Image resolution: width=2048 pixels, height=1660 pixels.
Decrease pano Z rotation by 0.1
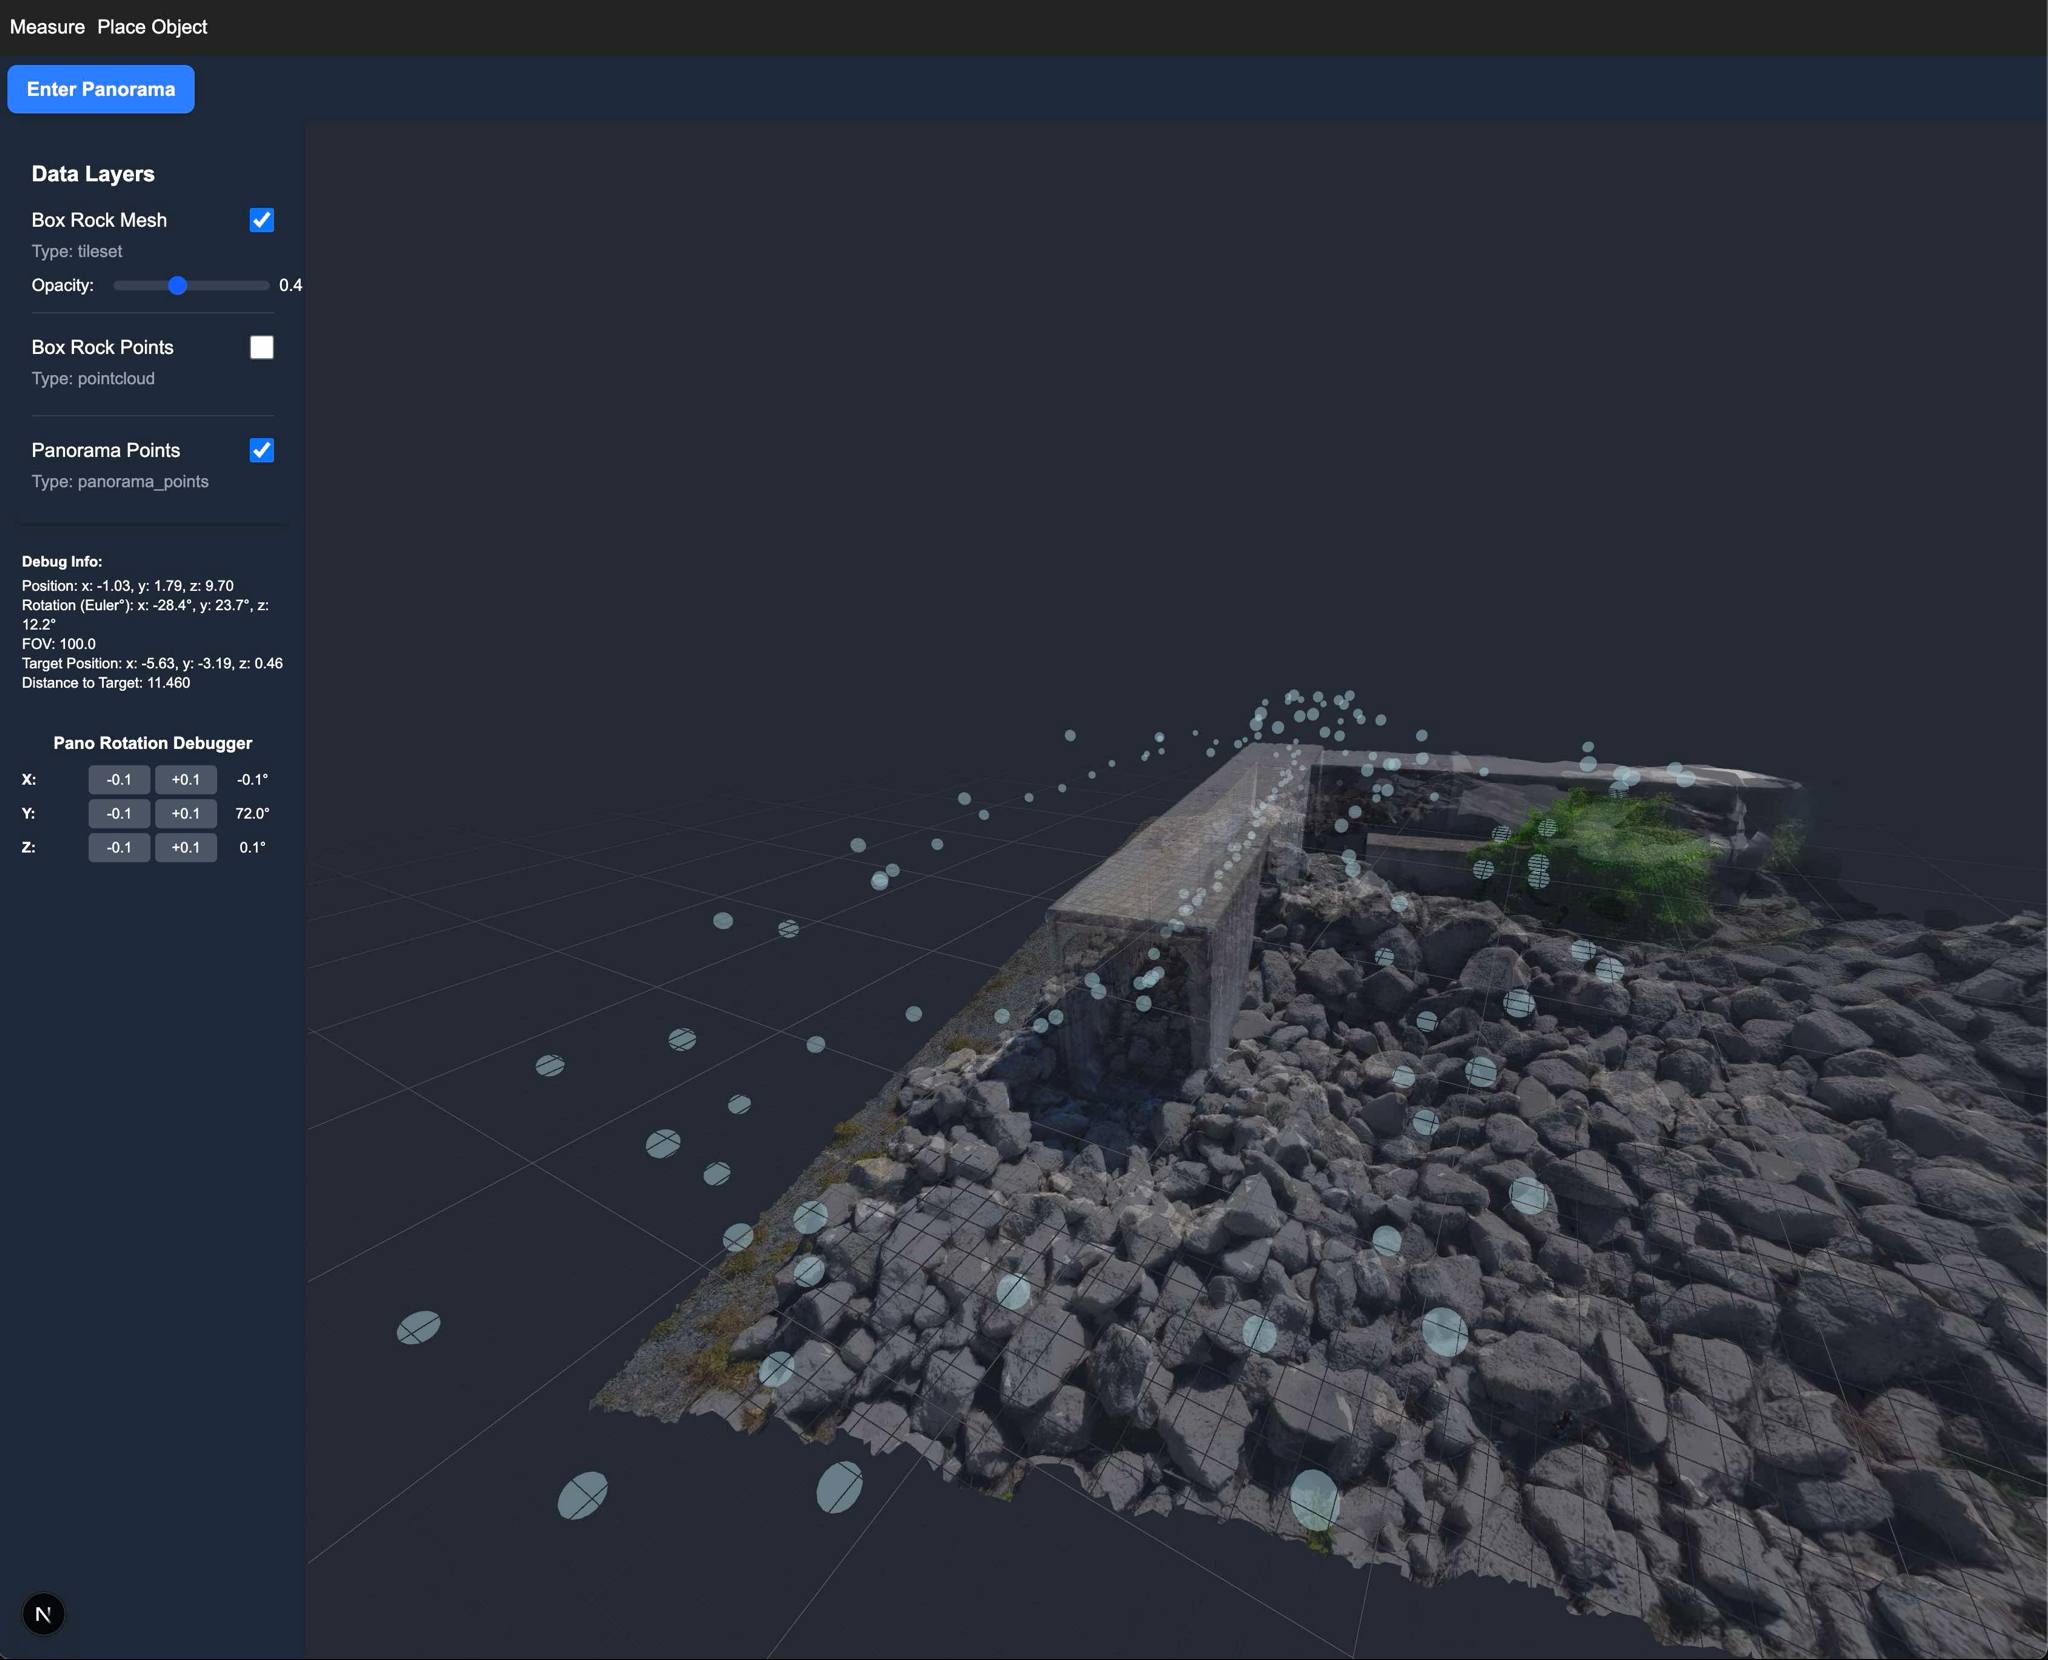point(119,848)
